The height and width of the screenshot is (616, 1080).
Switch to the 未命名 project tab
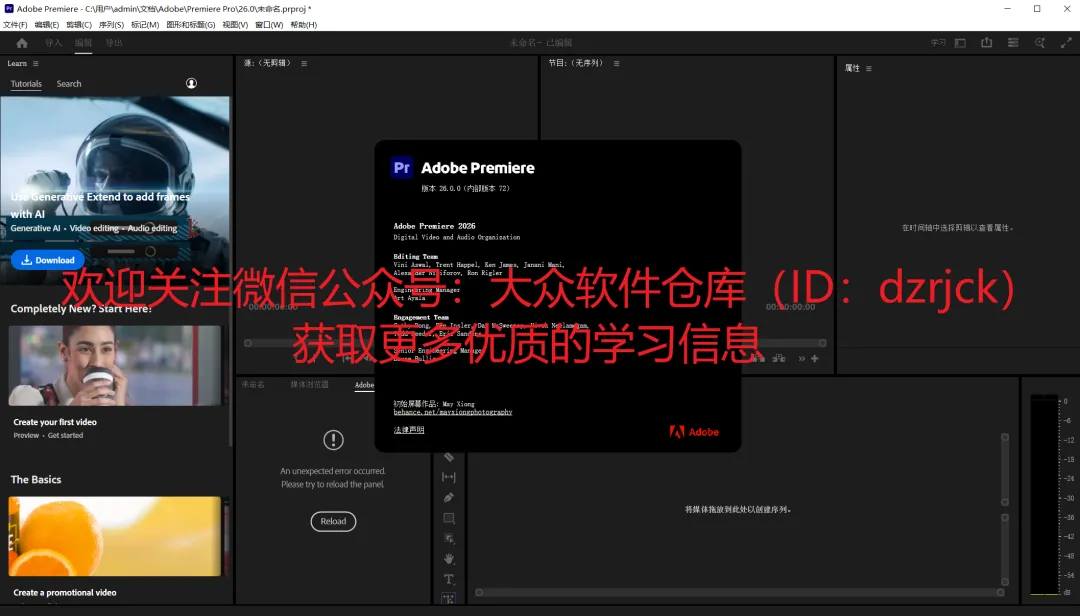(x=253, y=384)
